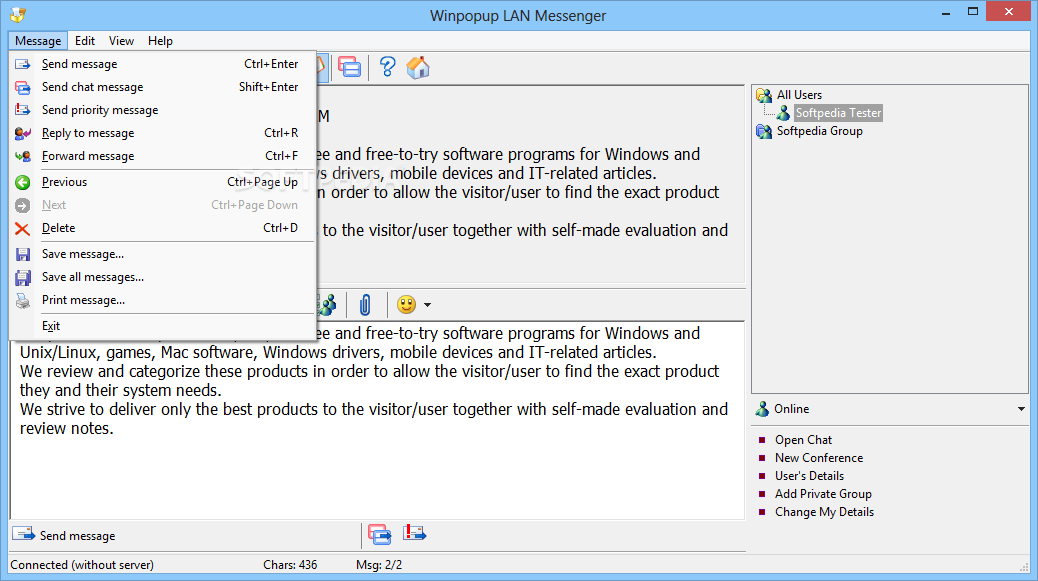Select Delete in Message menu
Image resolution: width=1038 pixels, height=581 pixels.
pos(164,228)
